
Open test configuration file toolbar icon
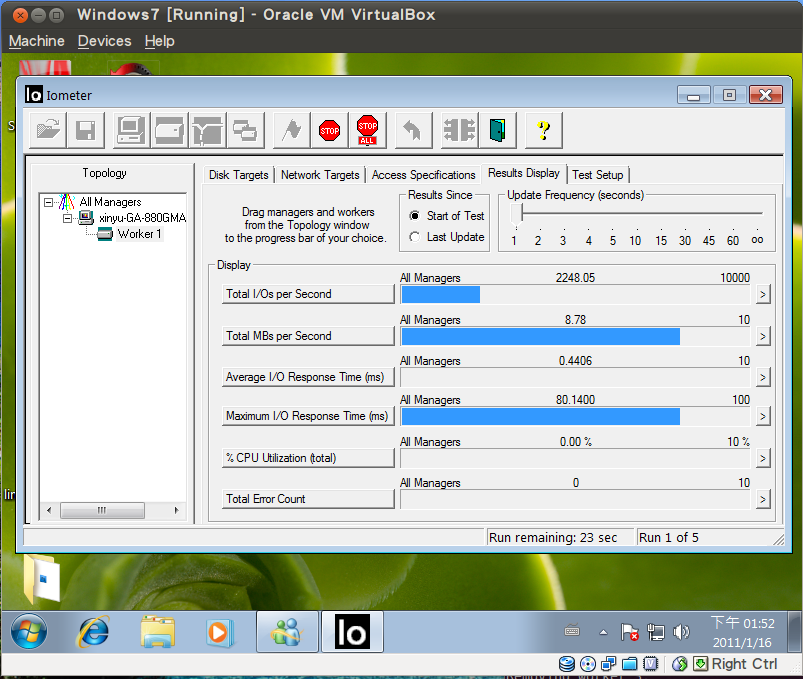pos(48,130)
